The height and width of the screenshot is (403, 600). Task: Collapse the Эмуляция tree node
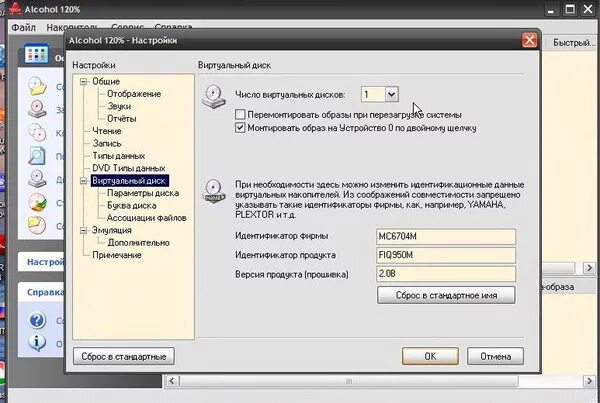point(83,230)
